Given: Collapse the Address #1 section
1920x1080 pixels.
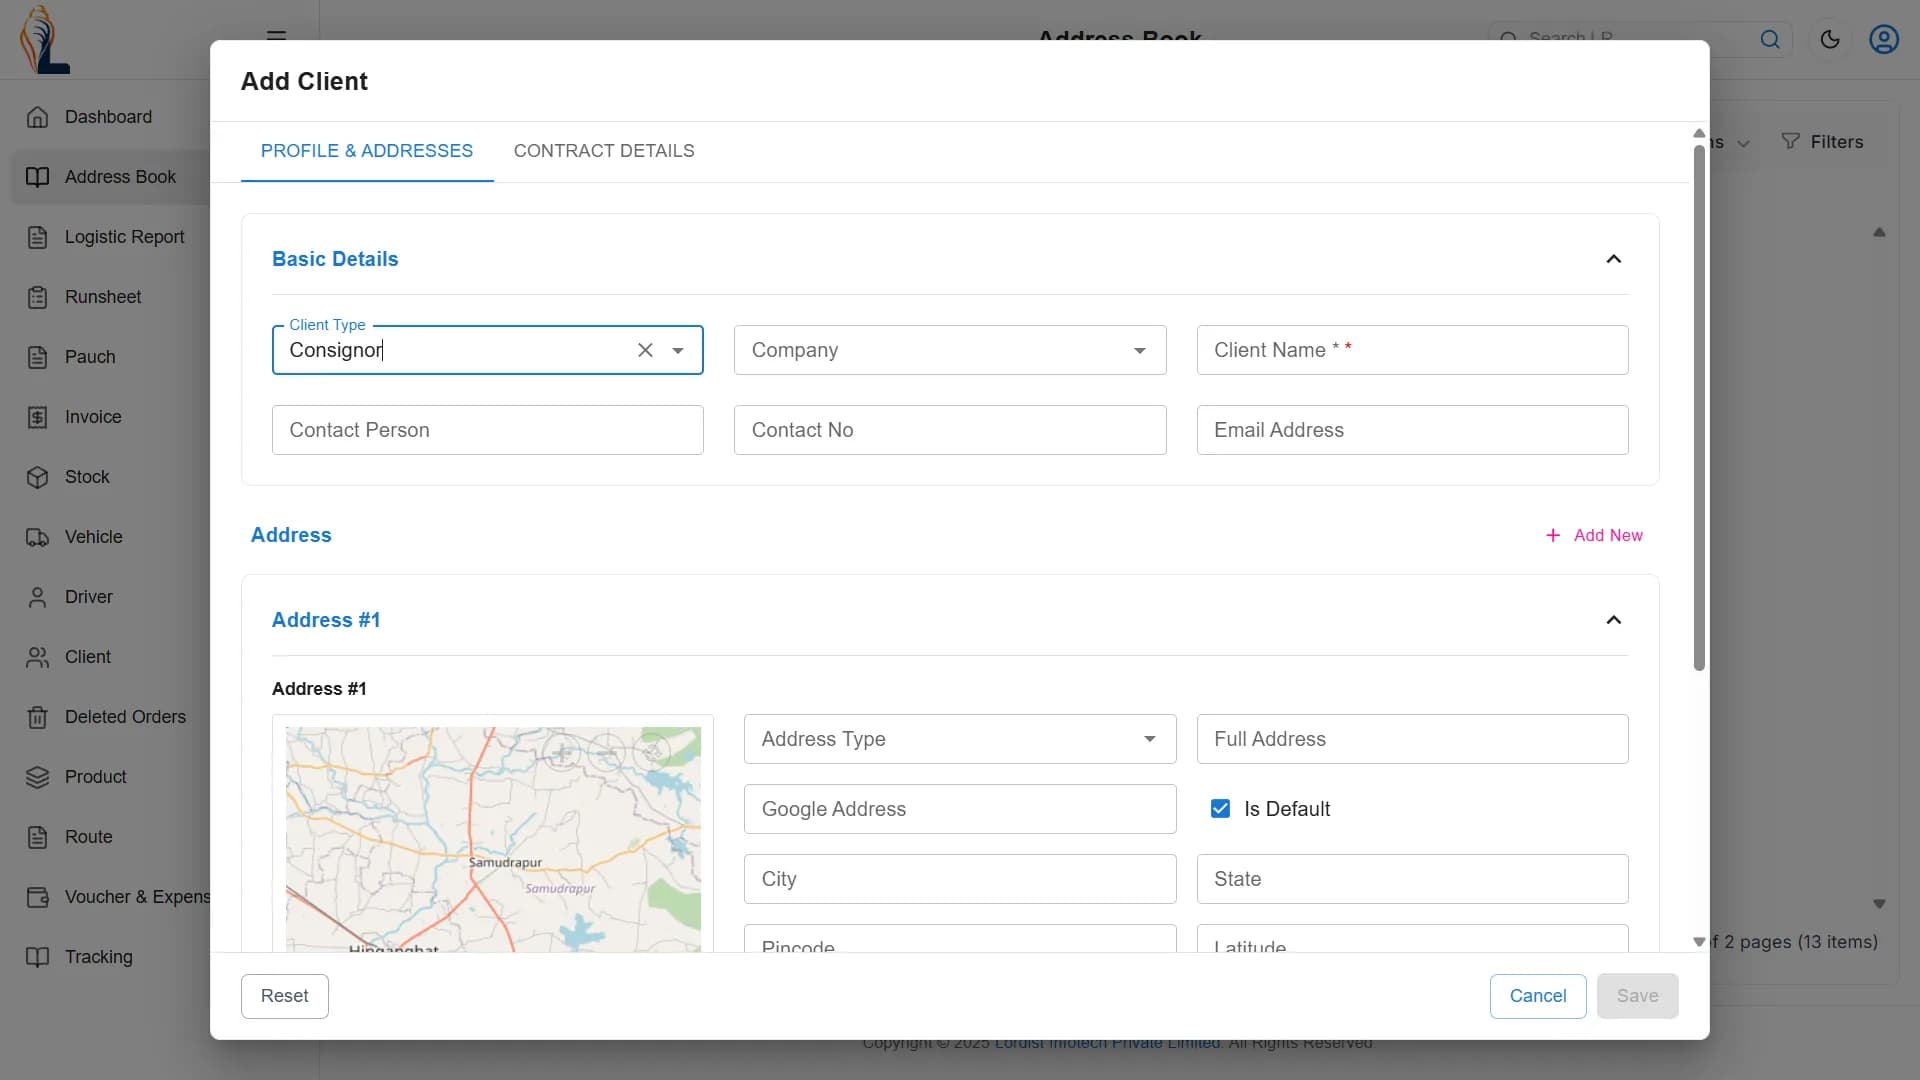Looking at the screenshot, I should click(1613, 620).
